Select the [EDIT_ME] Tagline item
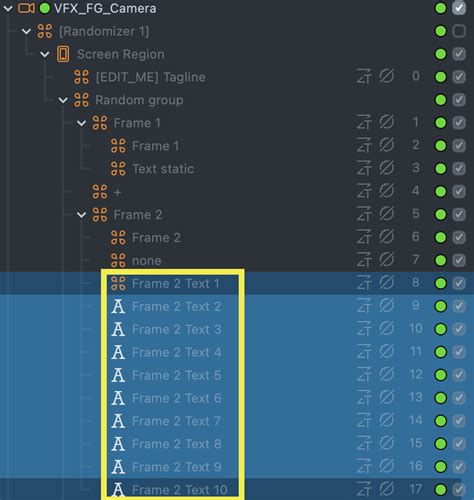Image resolution: width=474 pixels, height=500 pixels. pos(150,77)
